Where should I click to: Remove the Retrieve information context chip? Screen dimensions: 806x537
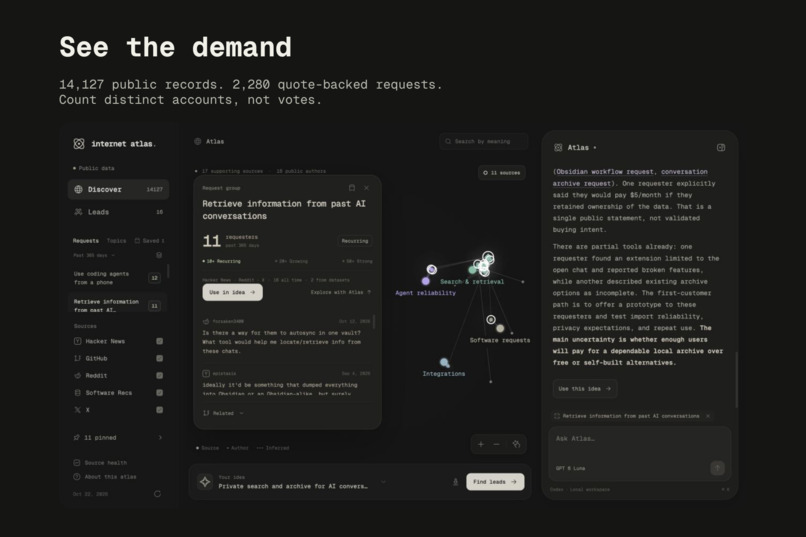pyautogui.click(x=708, y=416)
